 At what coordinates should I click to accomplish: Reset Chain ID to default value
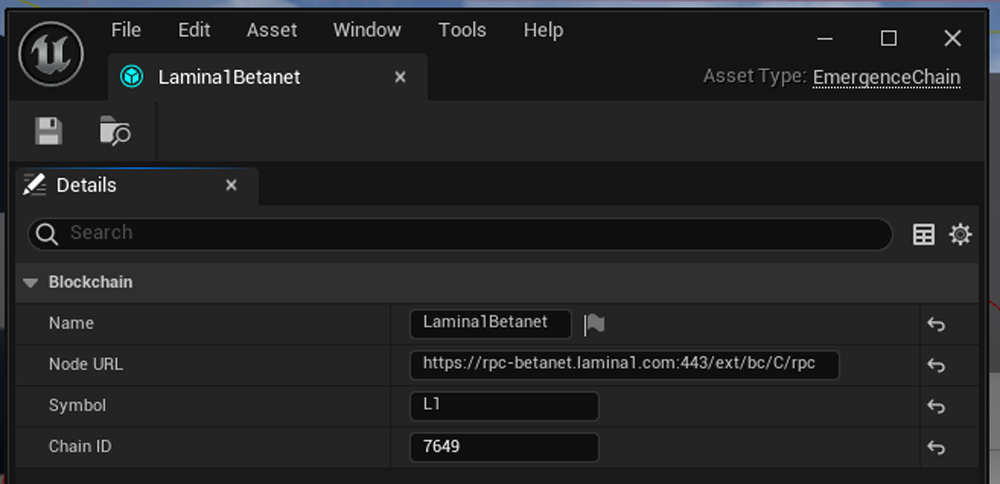[936, 448]
